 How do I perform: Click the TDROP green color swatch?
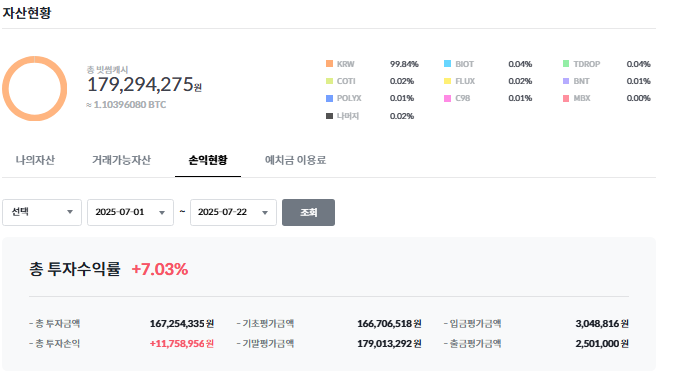coord(566,64)
